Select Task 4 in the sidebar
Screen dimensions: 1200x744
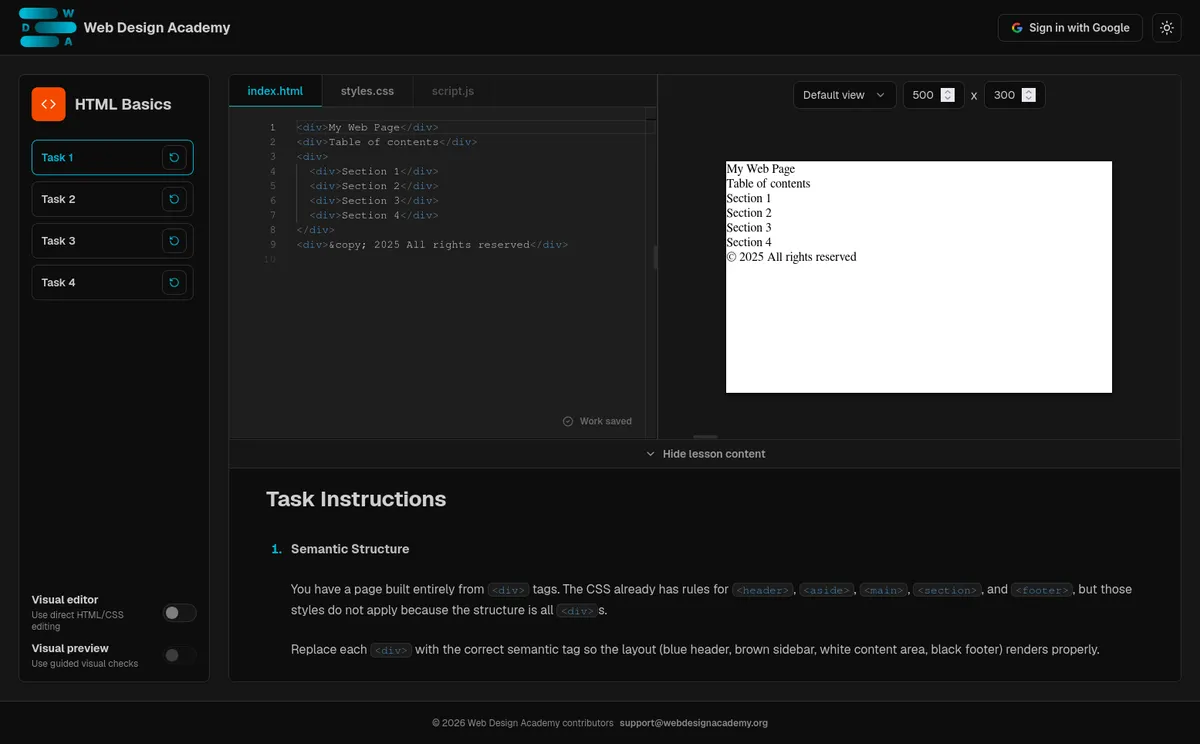tap(112, 283)
